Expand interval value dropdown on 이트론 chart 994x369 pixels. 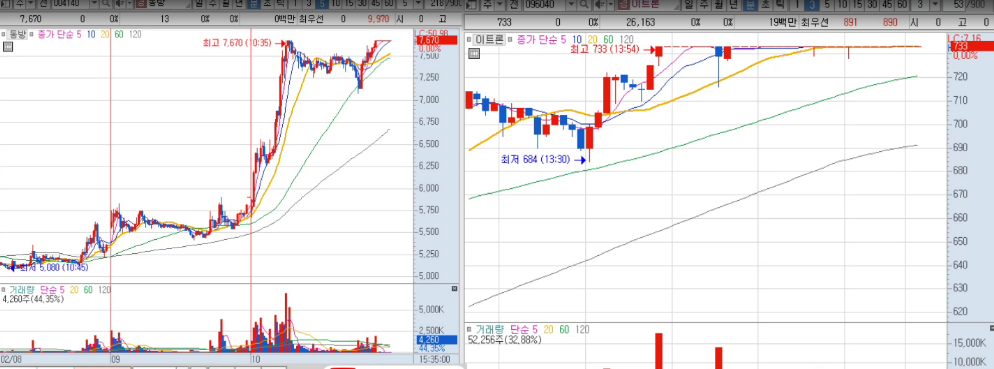936,4
